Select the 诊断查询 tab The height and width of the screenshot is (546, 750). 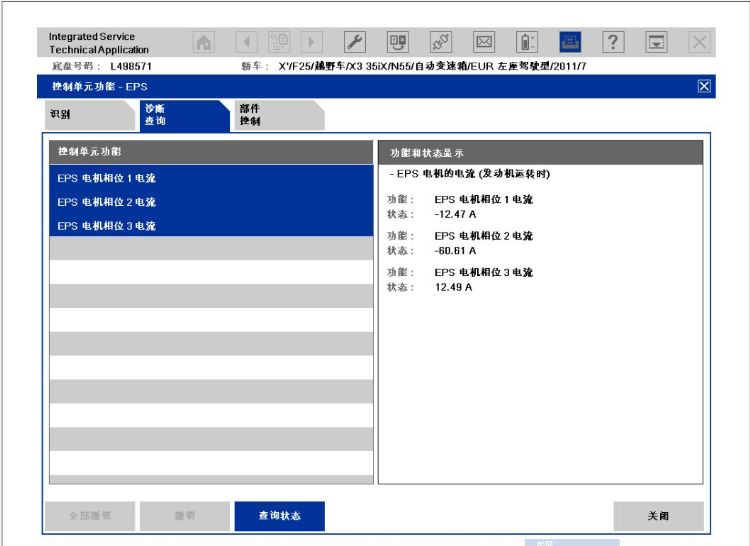coord(185,115)
